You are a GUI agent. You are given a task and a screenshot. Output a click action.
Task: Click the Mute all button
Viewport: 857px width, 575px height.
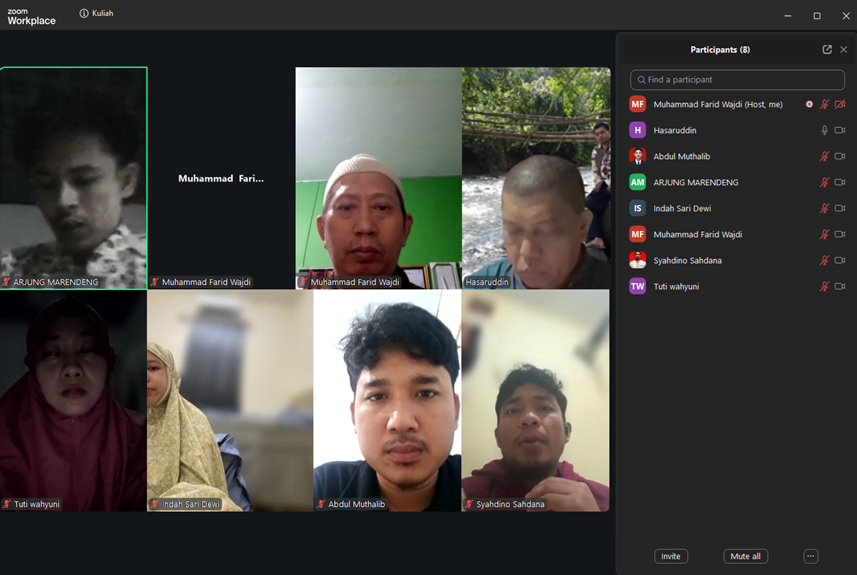(746, 556)
